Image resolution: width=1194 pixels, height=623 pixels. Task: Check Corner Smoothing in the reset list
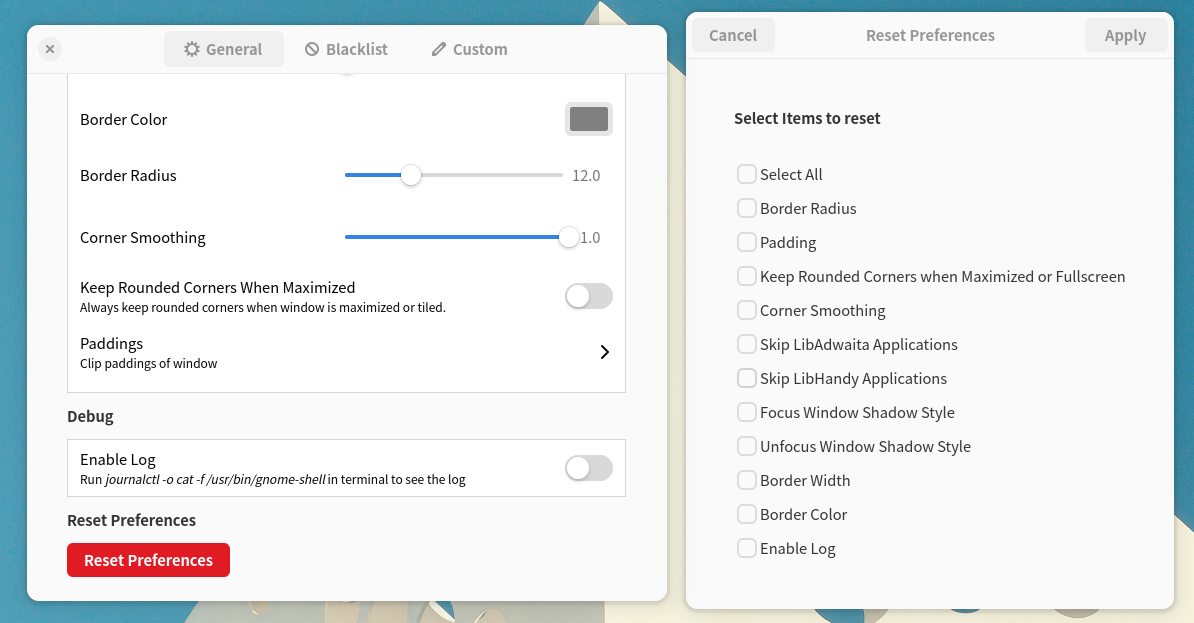tap(747, 310)
